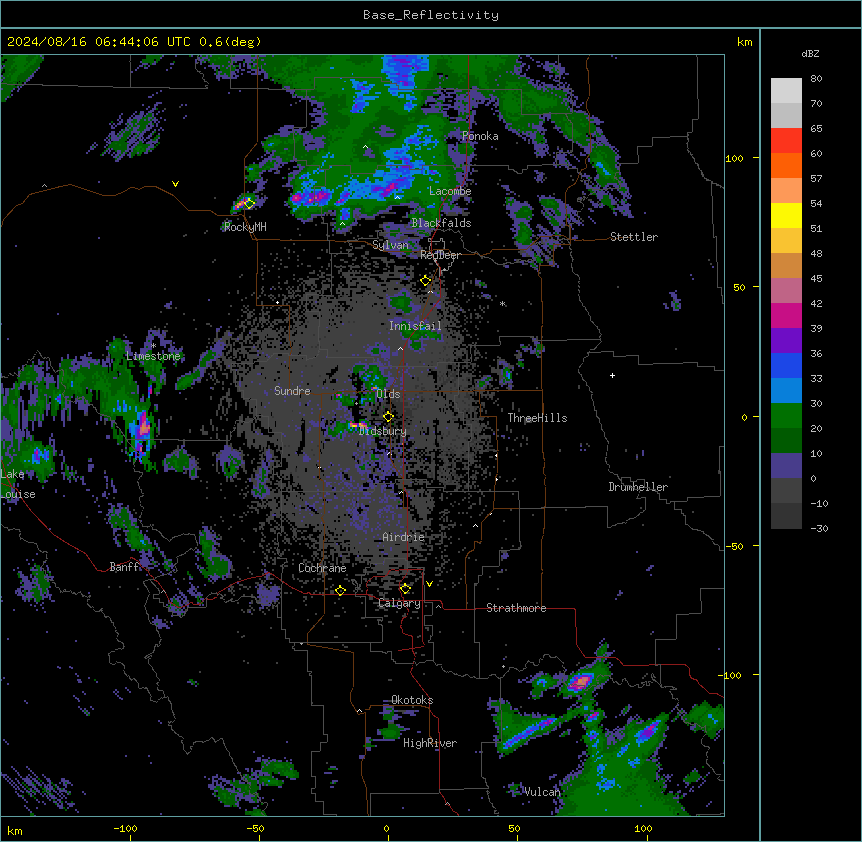Pick the blue 33-36 dBZ legend swatch
The image size is (862, 842).
coord(786,365)
